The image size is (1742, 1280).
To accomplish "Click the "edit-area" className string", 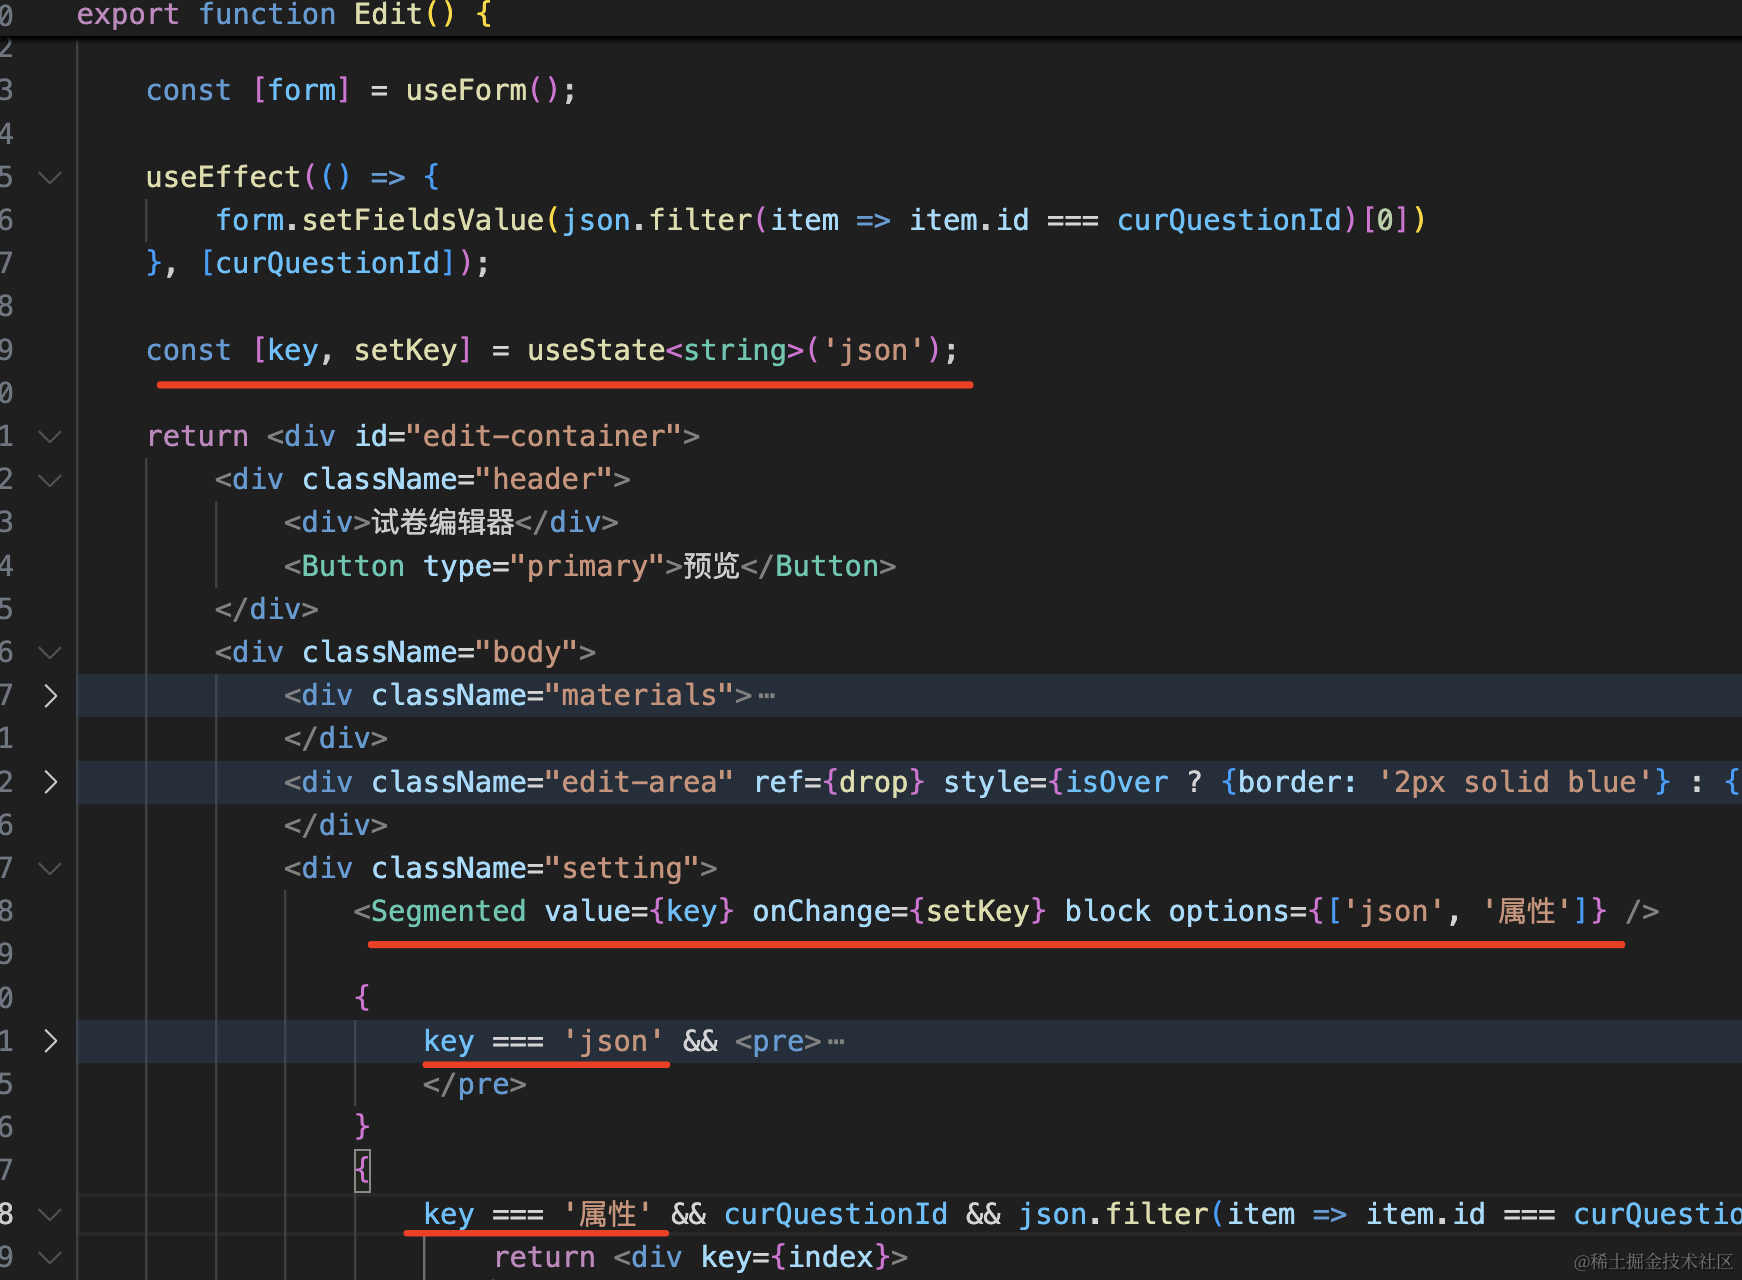I will point(639,782).
